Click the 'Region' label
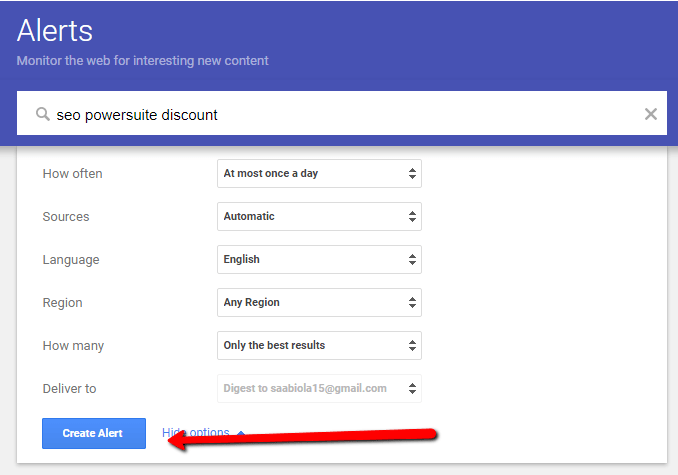Image resolution: width=678 pixels, height=475 pixels. pyautogui.click(x=62, y=303)
